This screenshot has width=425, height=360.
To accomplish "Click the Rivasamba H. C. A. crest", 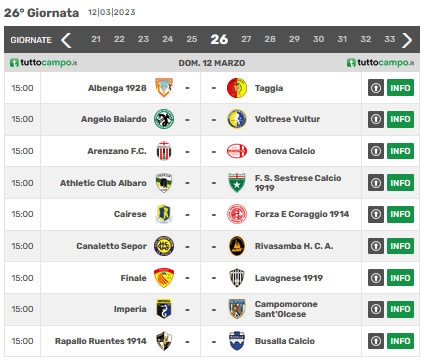I will (x=237, y=246).
